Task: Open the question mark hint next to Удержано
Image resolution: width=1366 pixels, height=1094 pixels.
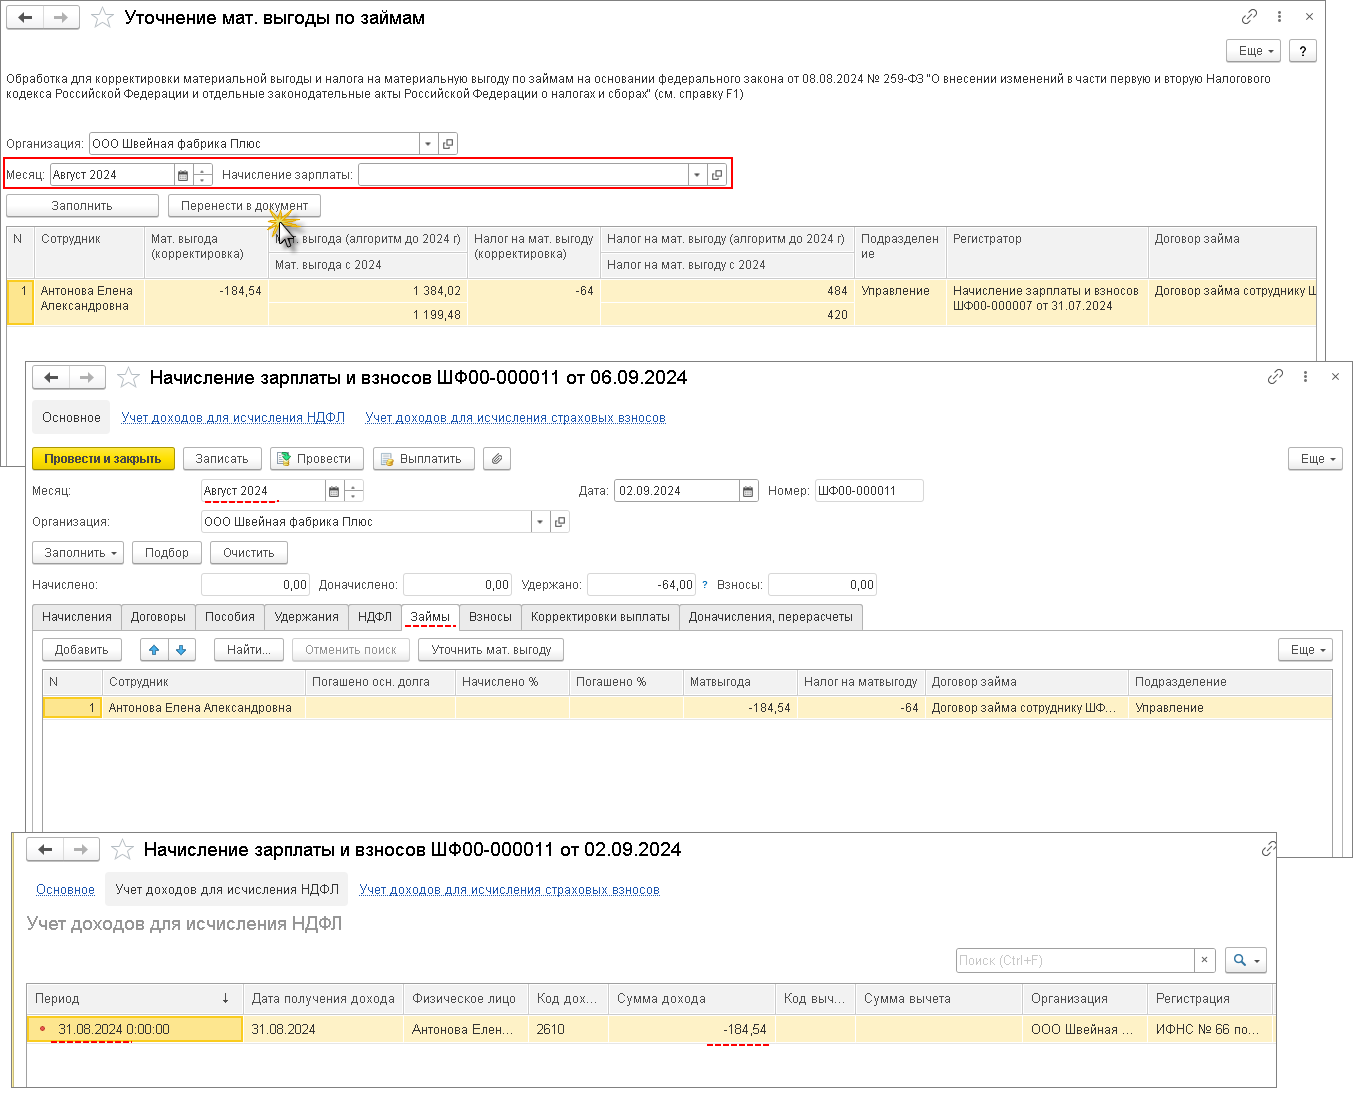Action: pyautogui.click(x=705, y=585)
